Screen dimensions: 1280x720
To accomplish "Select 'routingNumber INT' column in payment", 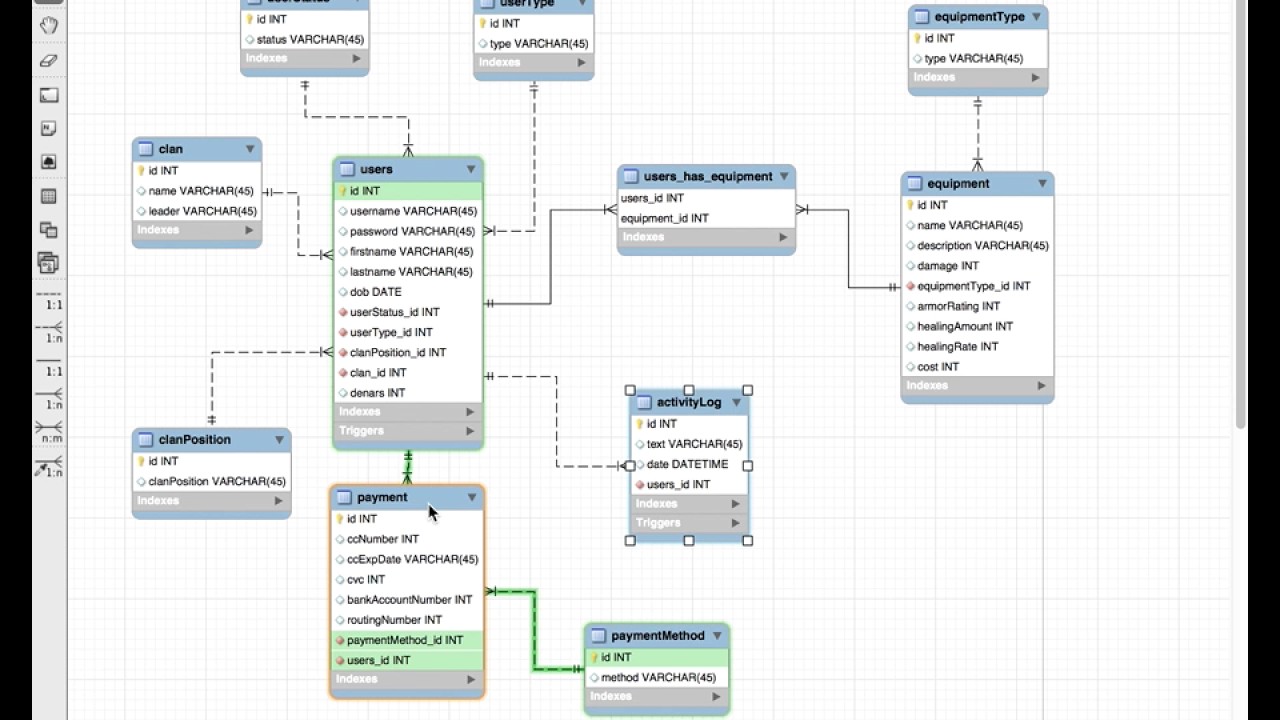I will click(x=407, y=620).
